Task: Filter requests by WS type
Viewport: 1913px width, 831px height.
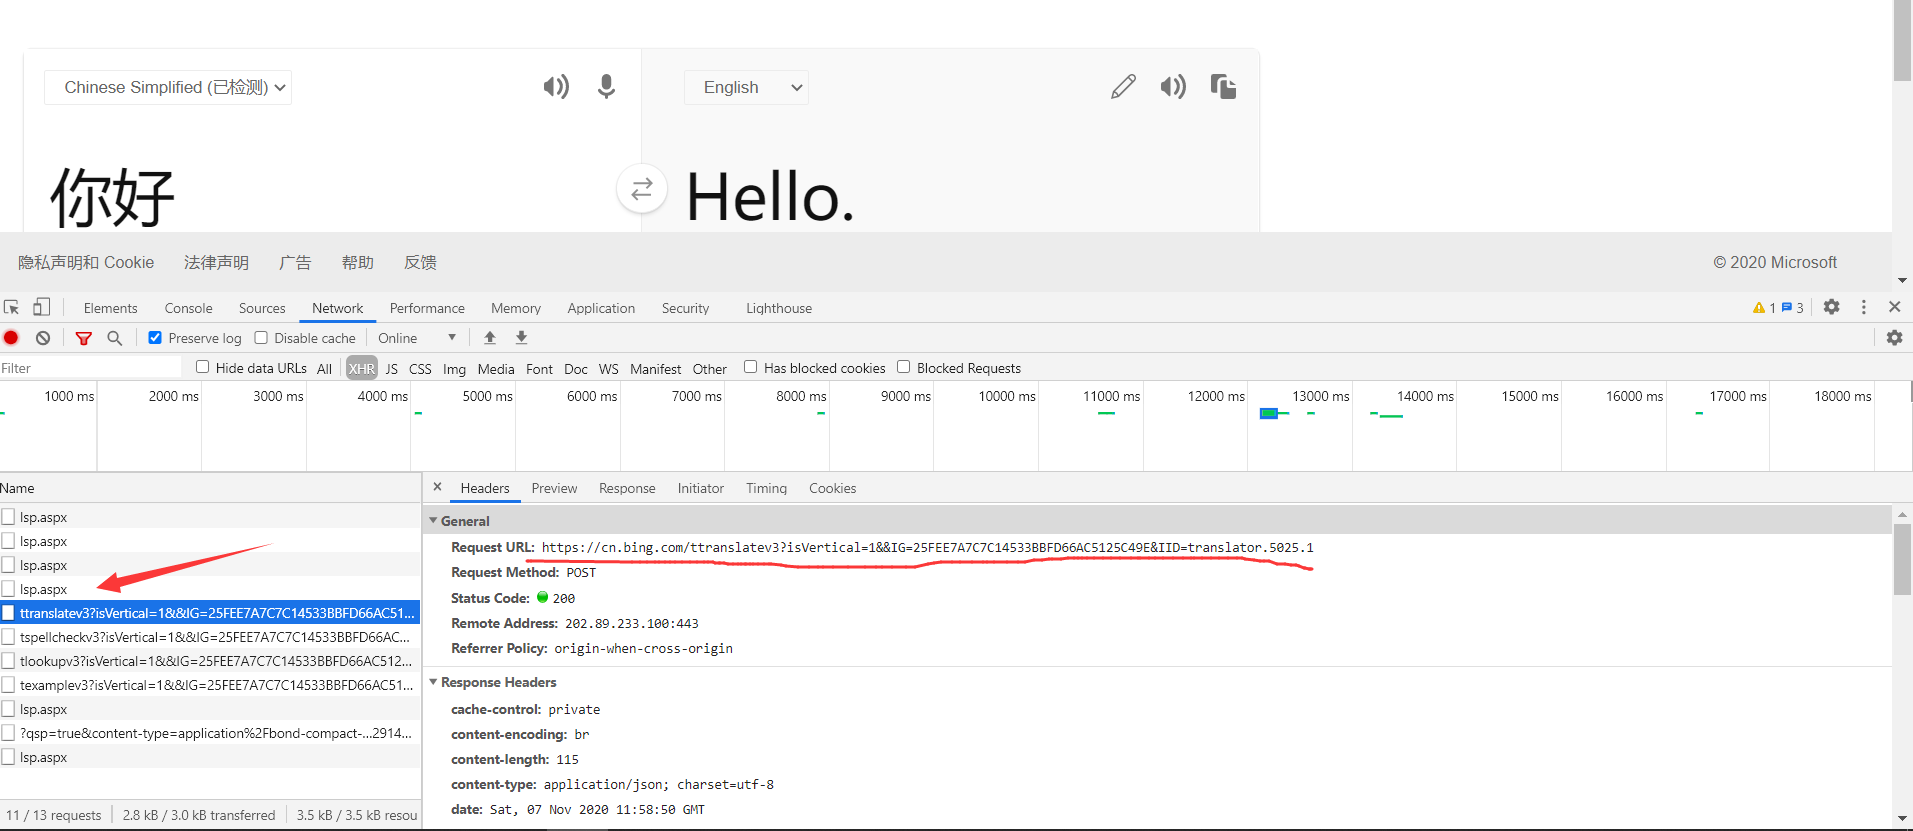Action: 608,368
